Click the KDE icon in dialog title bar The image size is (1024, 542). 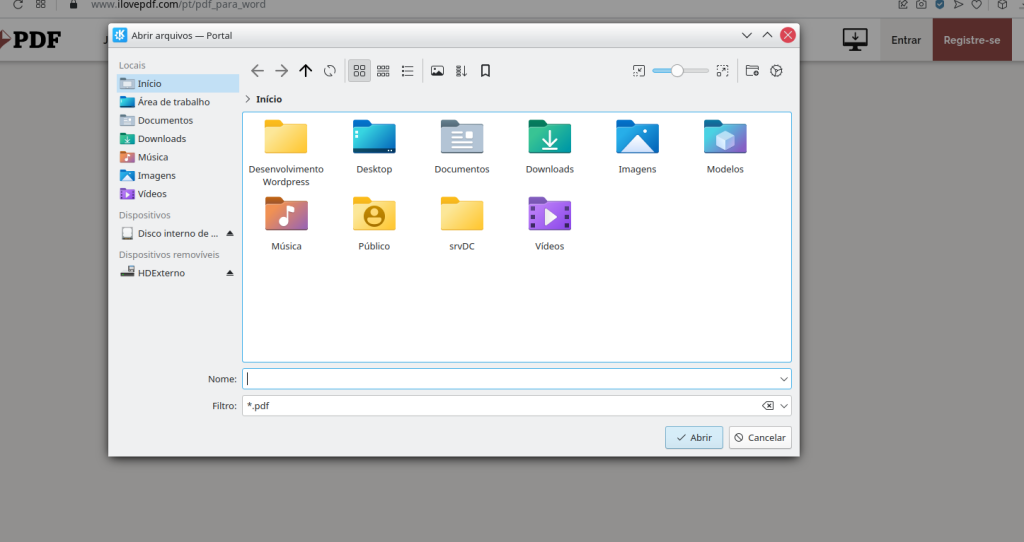(x=120, y=35)
